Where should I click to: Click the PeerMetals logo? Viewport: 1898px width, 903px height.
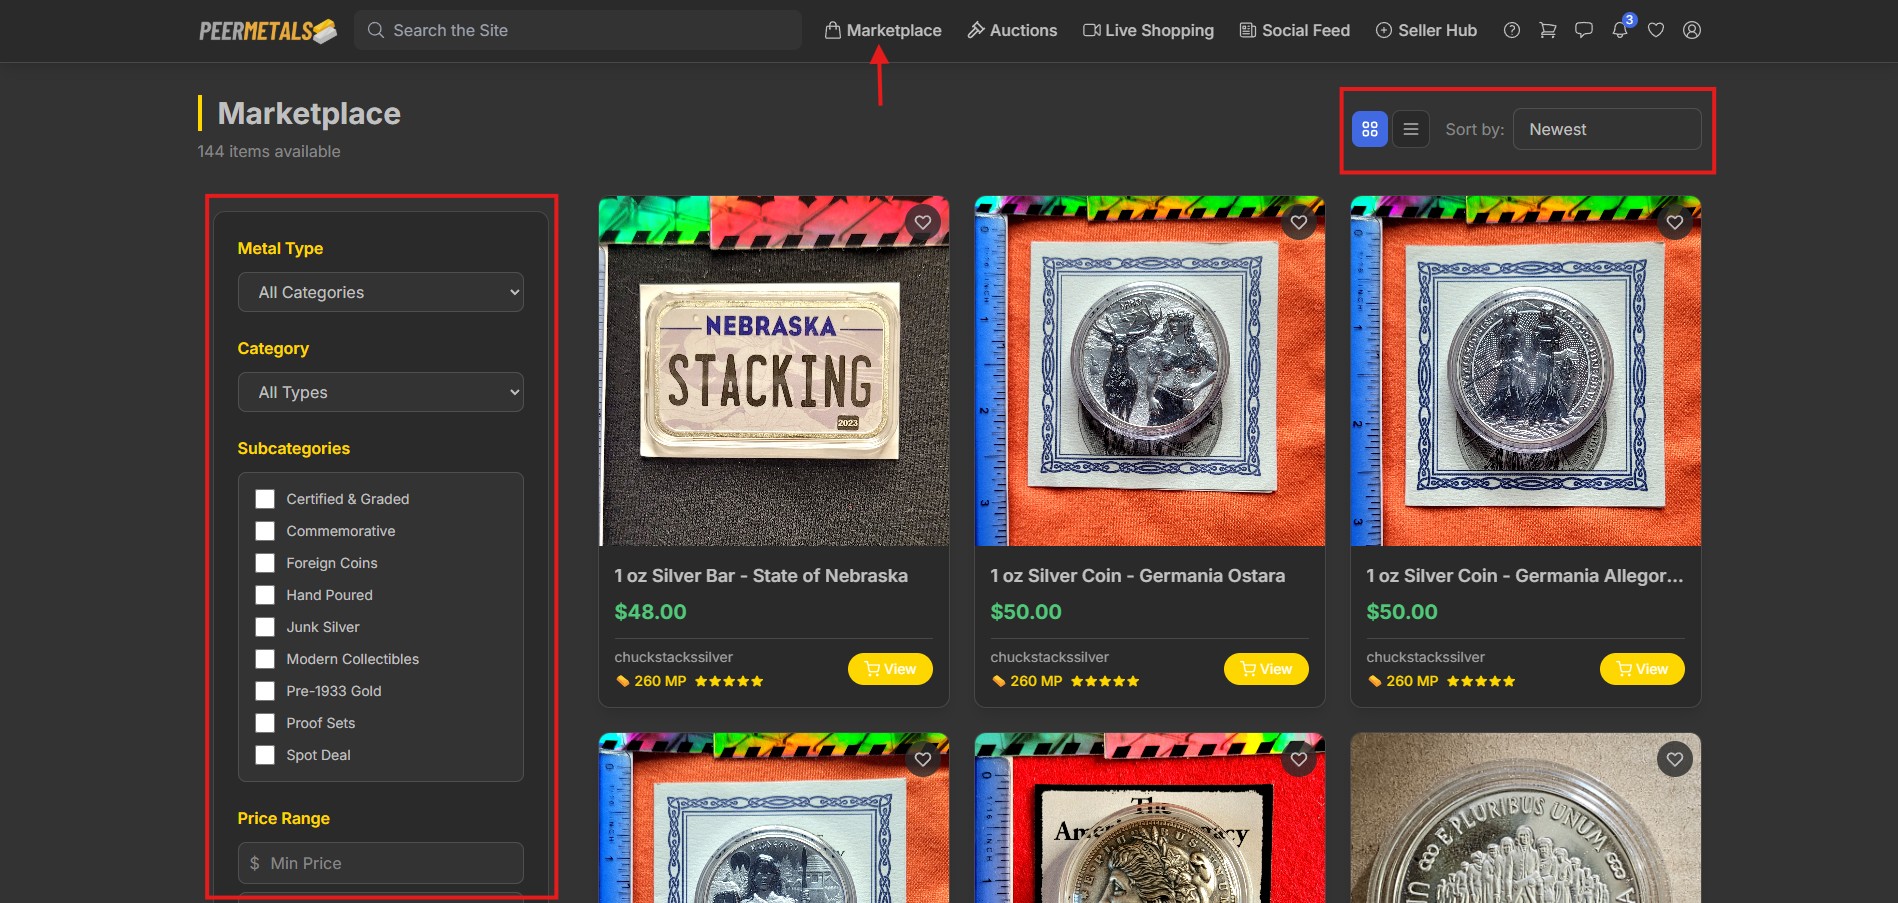[268, 31]
